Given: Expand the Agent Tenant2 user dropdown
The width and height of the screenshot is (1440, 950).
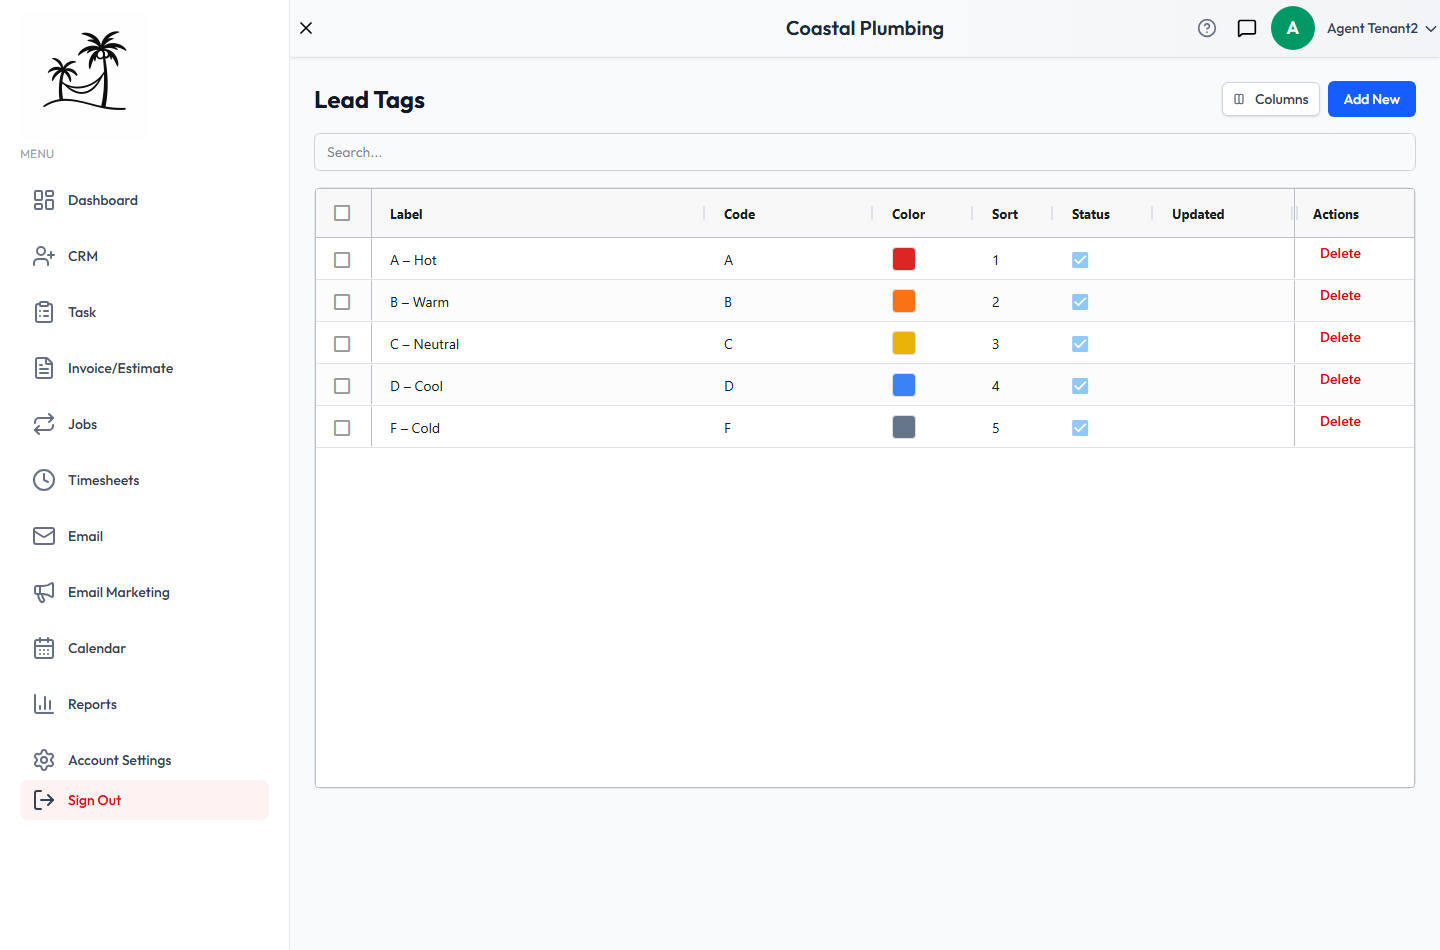Looking at the screenshot, I should pos(1381,28).
